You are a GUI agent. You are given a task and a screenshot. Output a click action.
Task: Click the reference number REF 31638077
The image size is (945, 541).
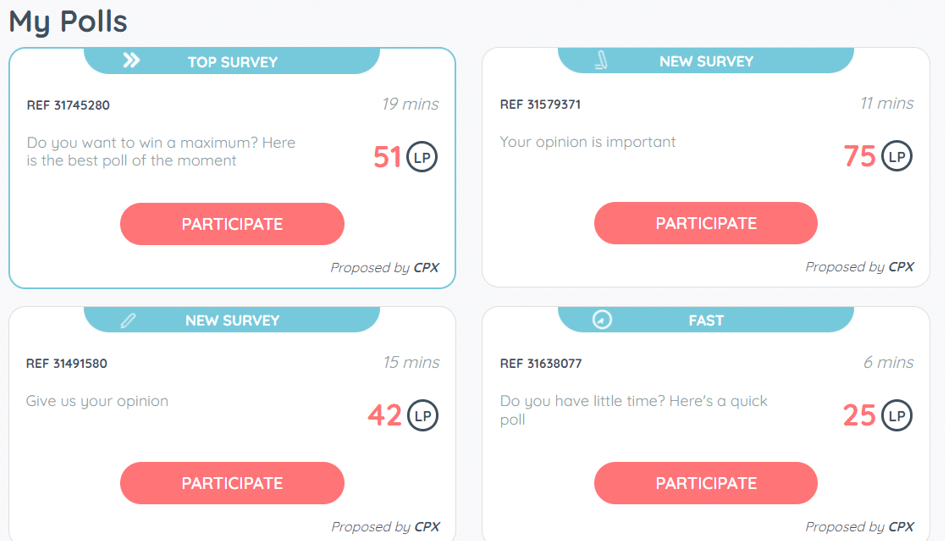click(540, 364)
